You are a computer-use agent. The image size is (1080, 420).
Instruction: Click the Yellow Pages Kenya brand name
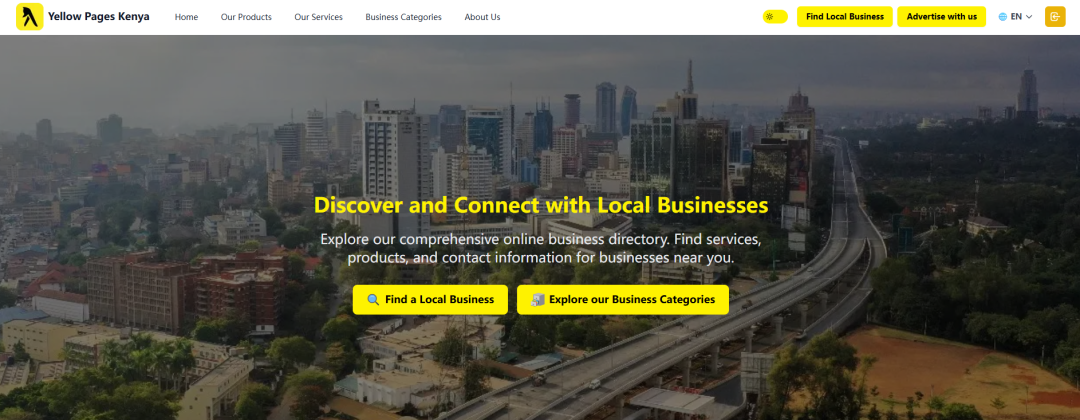coord(98,17)
